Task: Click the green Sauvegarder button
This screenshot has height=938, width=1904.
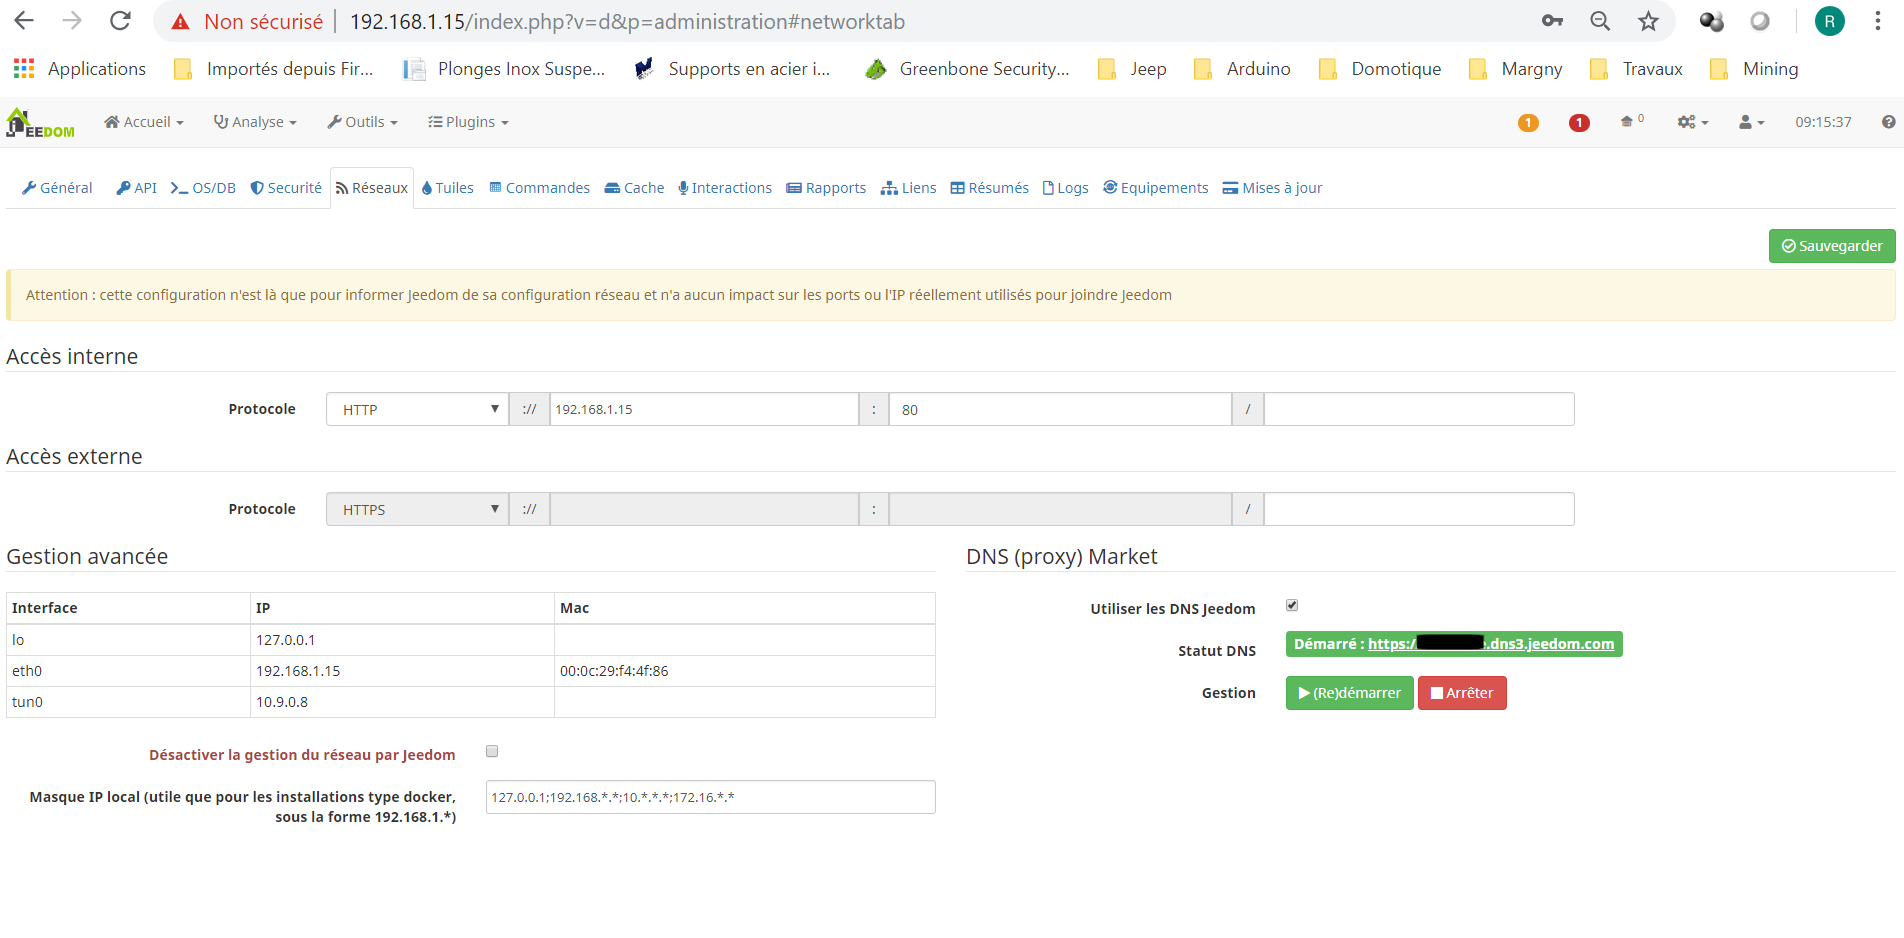Action: click(x=1832, y=246)
